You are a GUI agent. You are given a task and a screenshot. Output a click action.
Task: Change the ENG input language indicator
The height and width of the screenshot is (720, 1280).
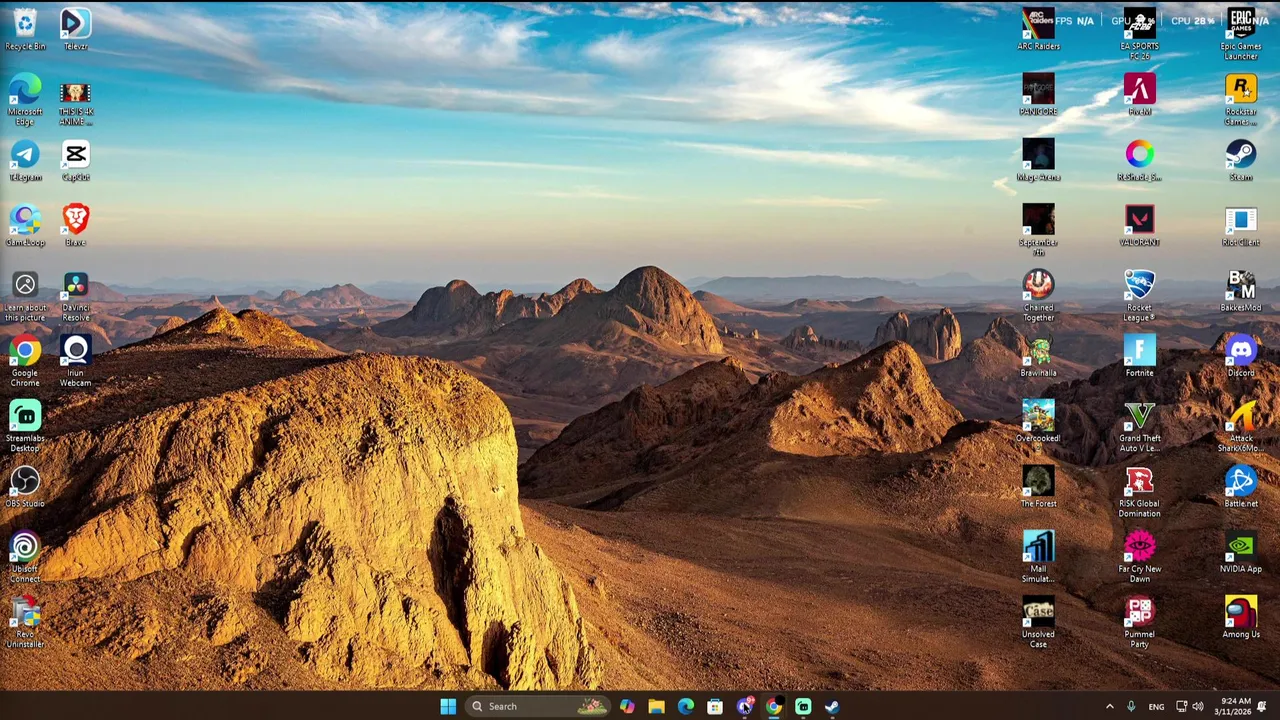pyautogui.click(x=1156, y=706)
